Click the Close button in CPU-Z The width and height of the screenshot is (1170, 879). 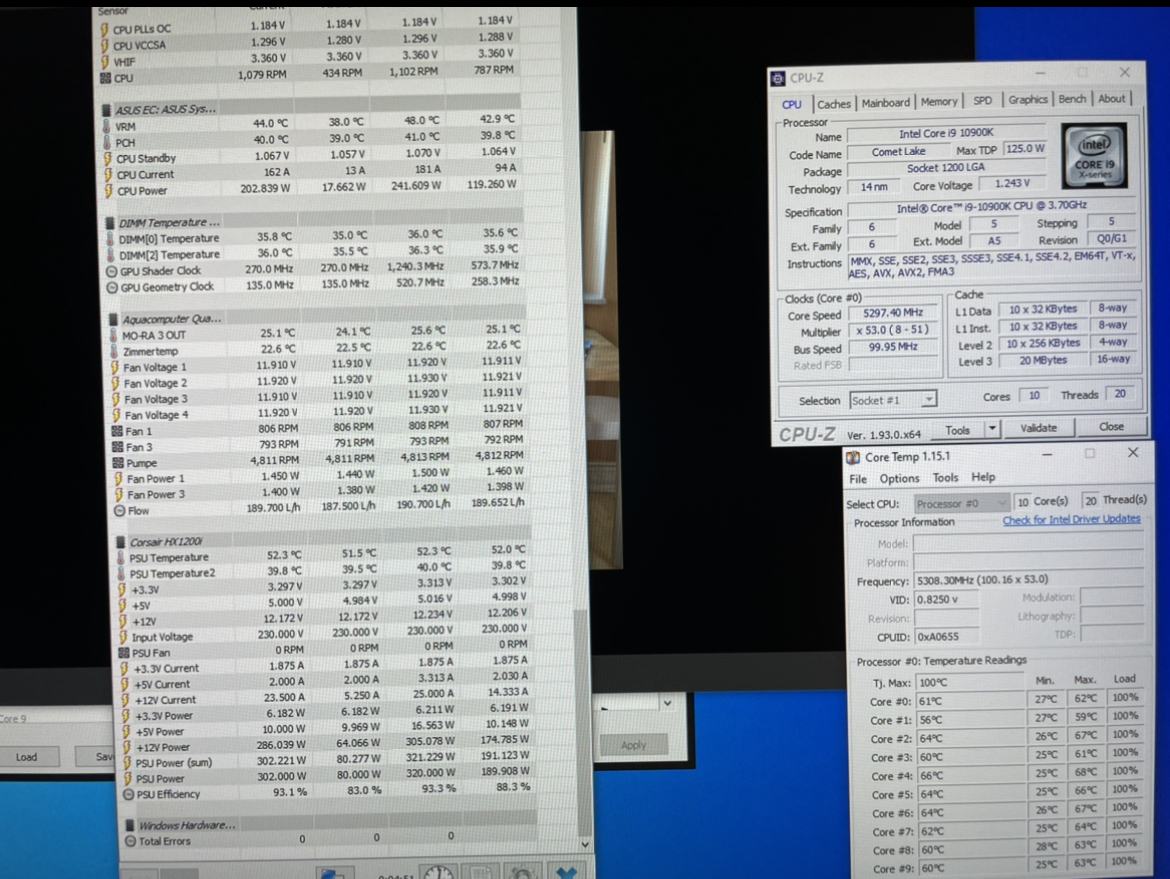(x=1111, y=426)
